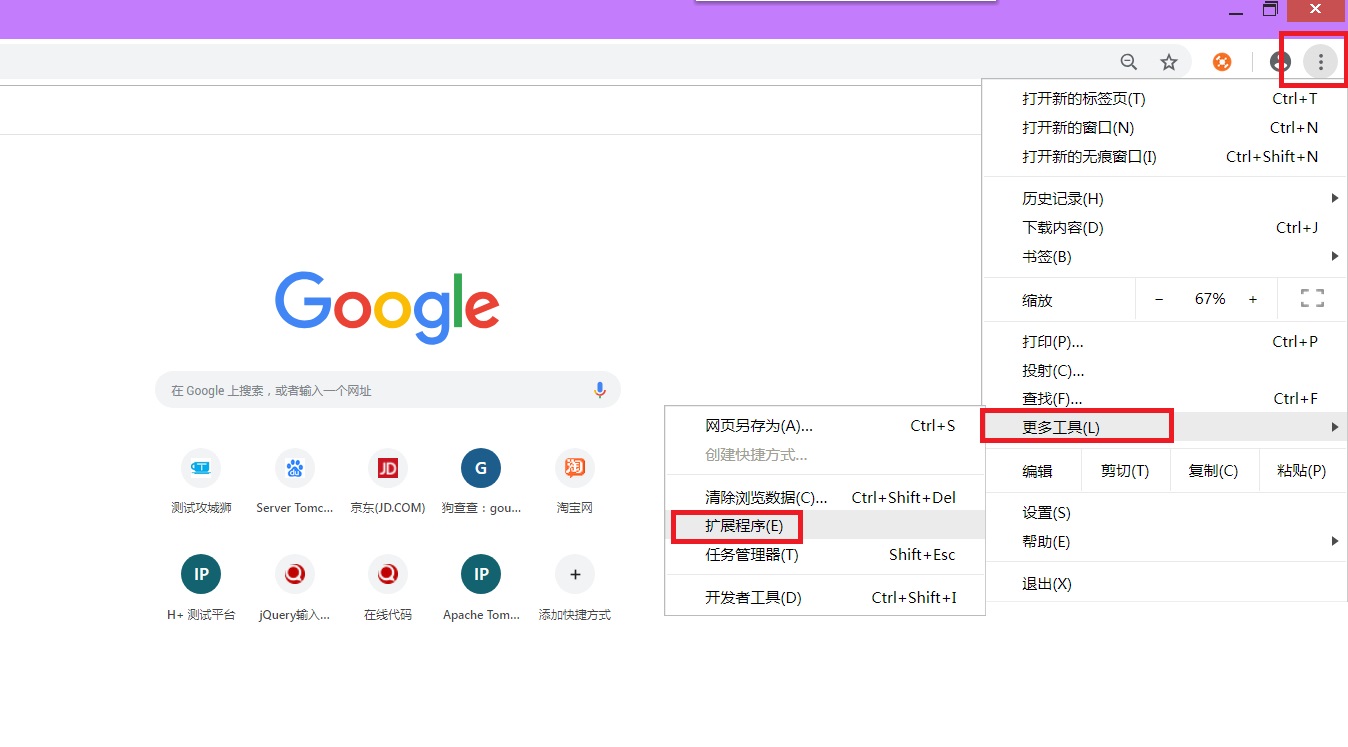
Task: Open 设置(S) from the menu
Action: tap(1165, 512)
